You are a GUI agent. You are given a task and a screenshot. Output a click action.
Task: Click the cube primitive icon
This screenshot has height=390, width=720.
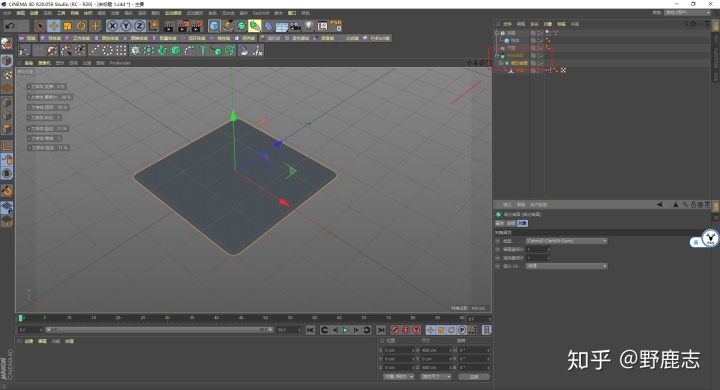(x=214, y=26)
